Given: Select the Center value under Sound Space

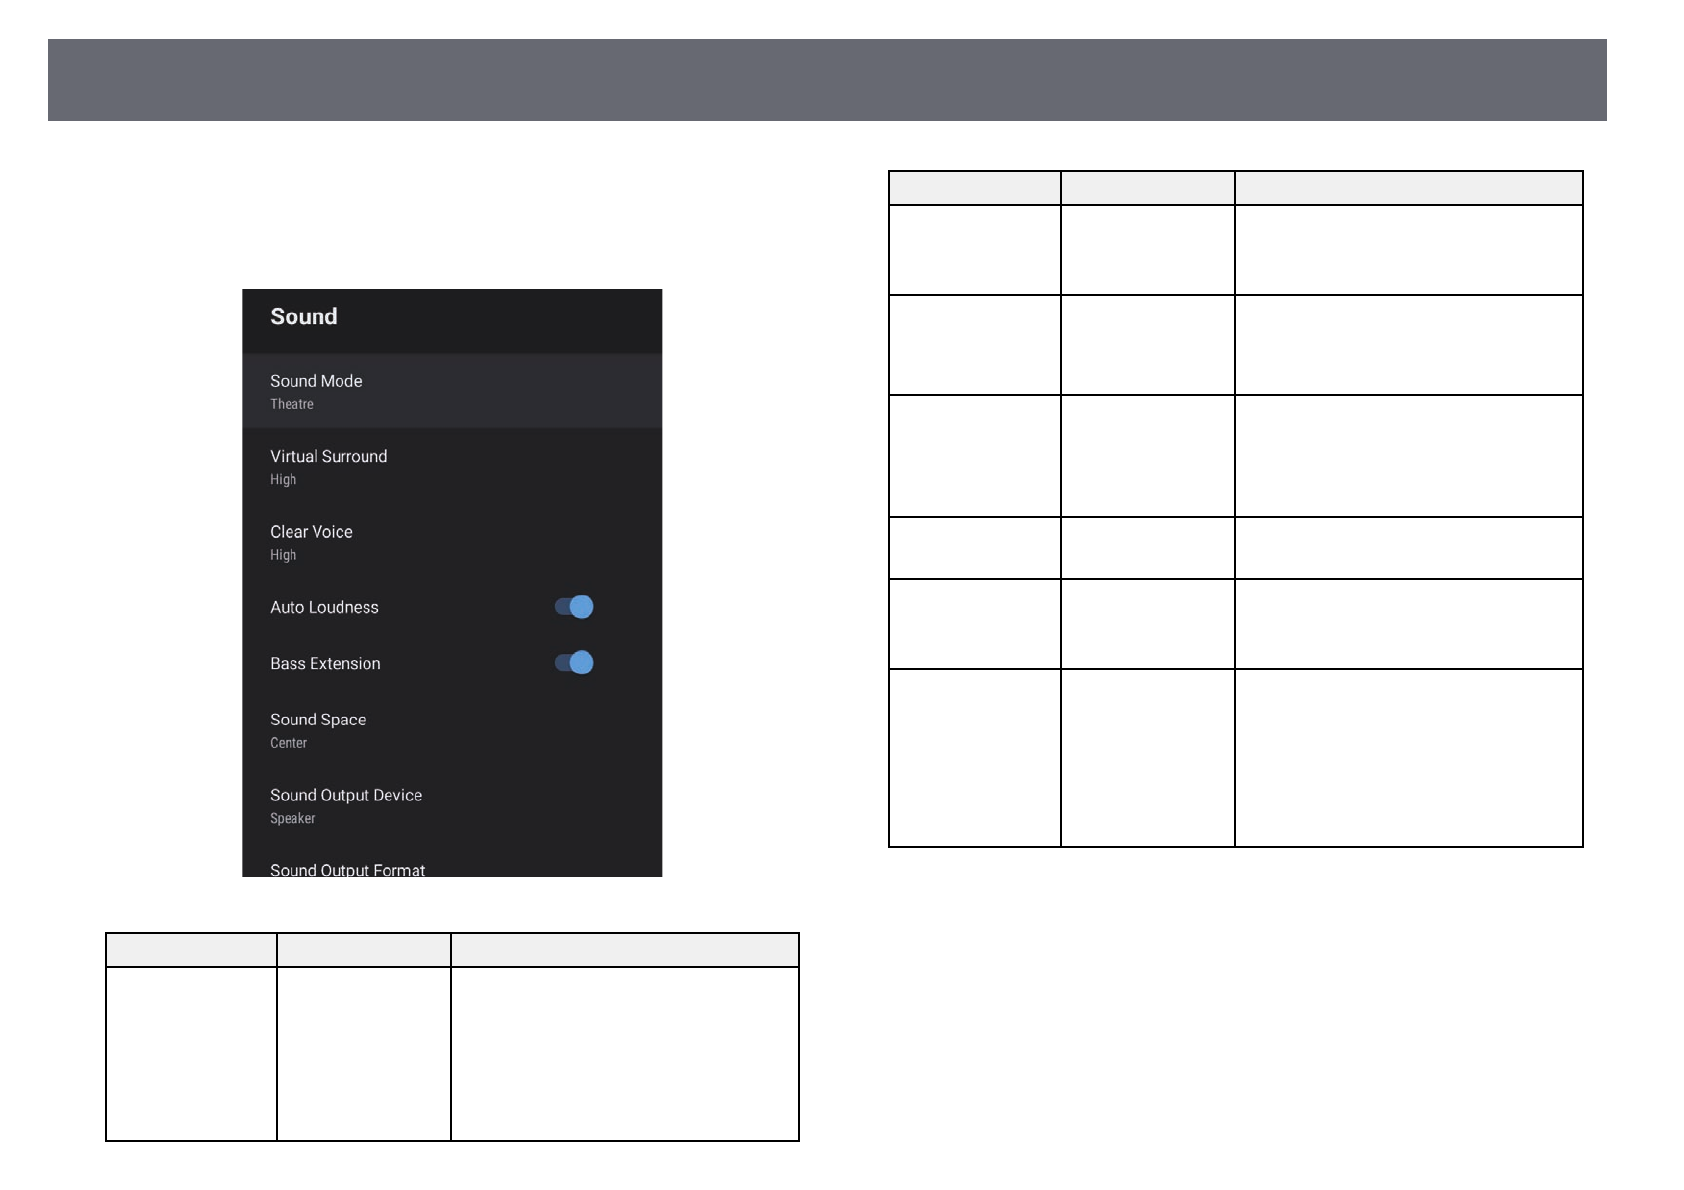Looking at the screenshot, I should [288, 743].
